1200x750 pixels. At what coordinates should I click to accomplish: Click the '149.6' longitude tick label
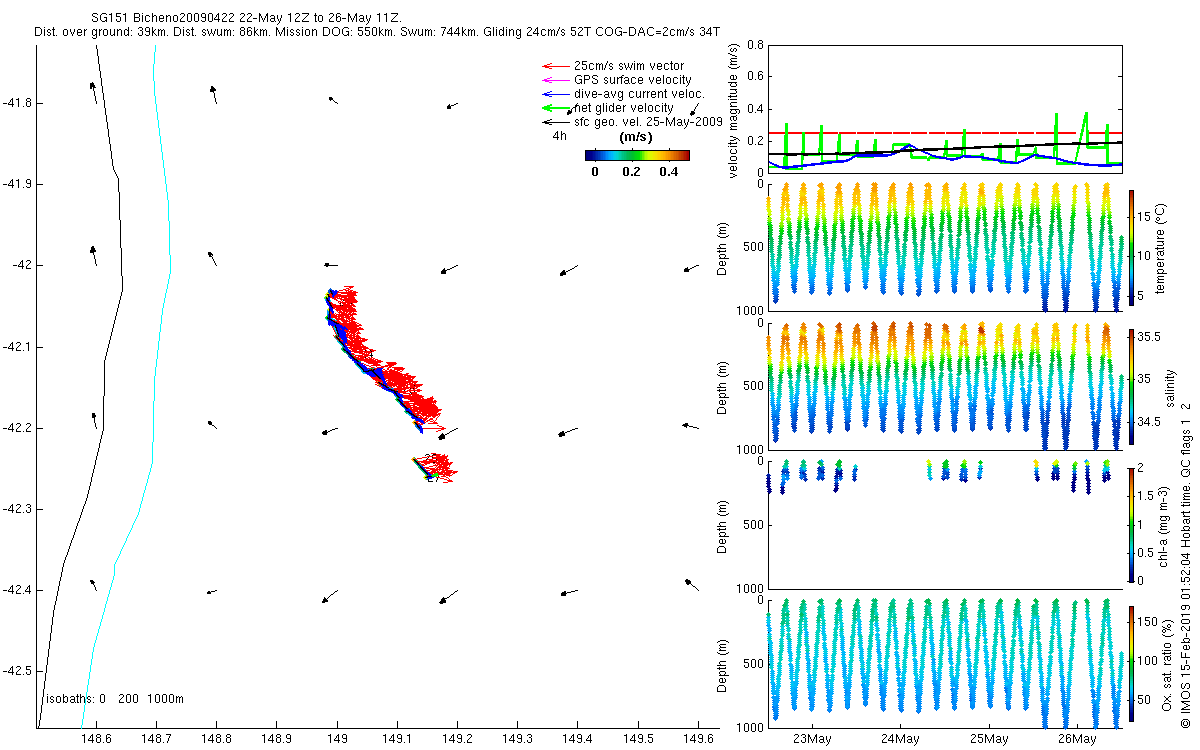(x=697, y=739)
